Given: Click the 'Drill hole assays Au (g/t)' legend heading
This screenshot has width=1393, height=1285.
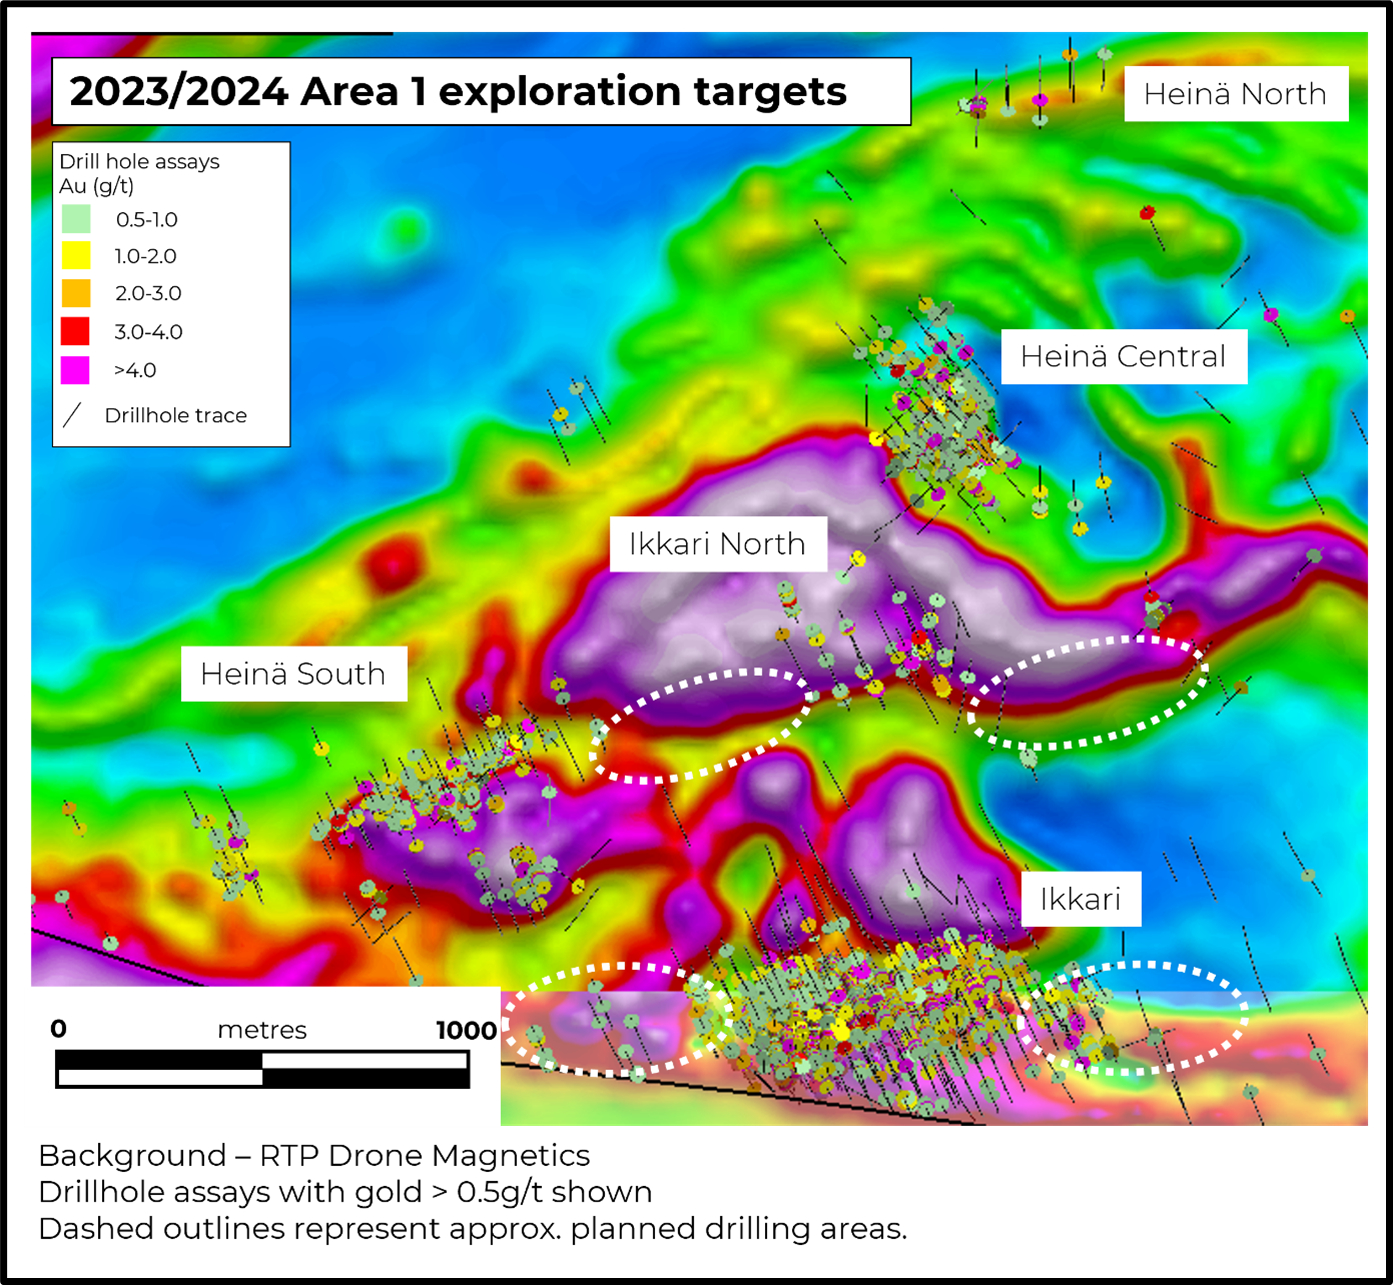Looking at the screenshot, I should tap(139, 173).
